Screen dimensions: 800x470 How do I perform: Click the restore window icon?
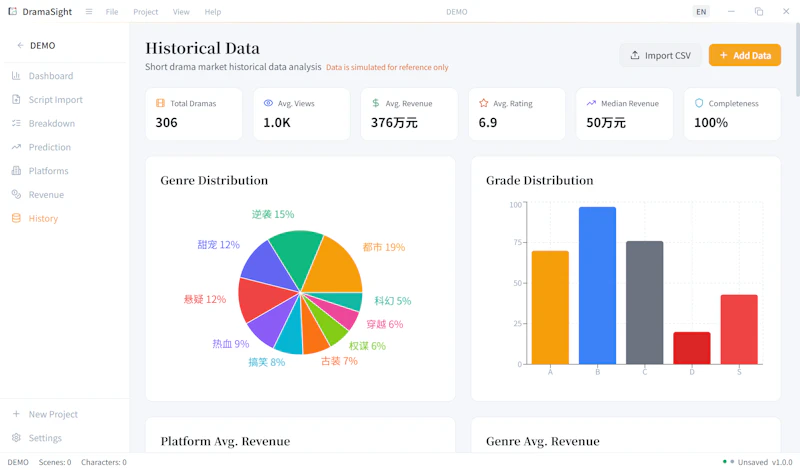tap(759, 11)
